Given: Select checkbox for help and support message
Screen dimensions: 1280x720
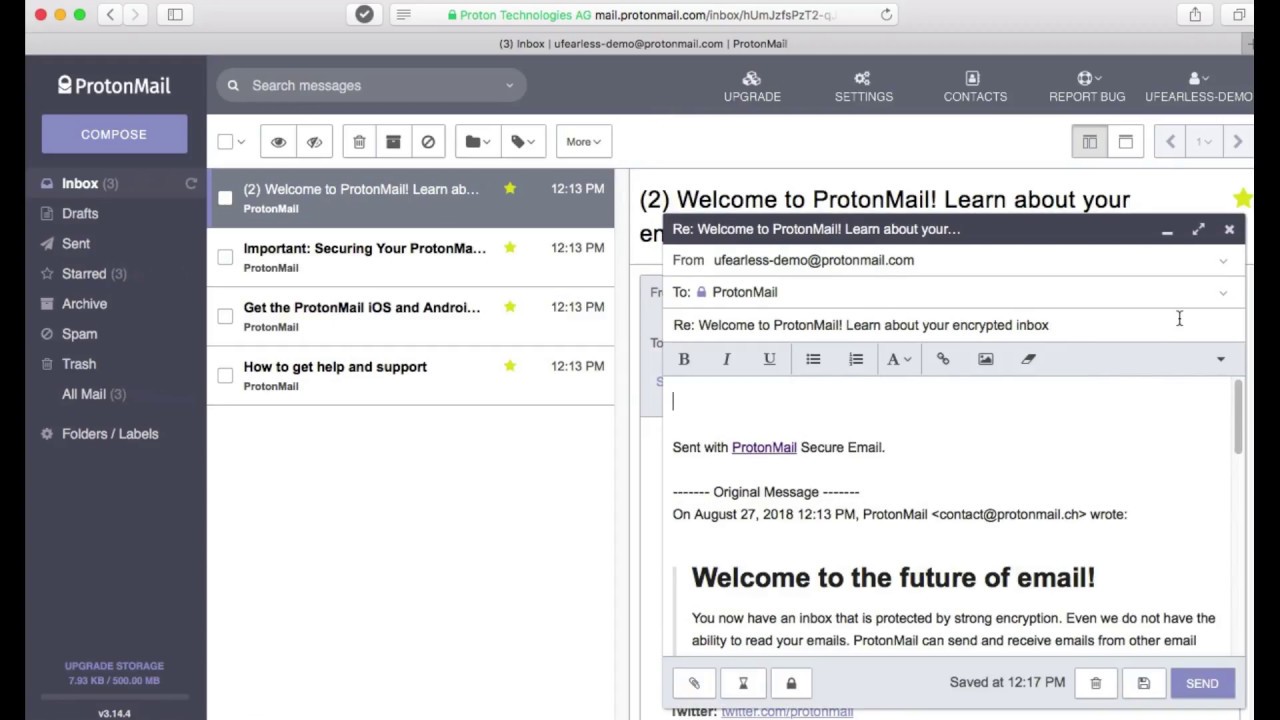Looking at the screenshot, I should (x=225, y=375).
